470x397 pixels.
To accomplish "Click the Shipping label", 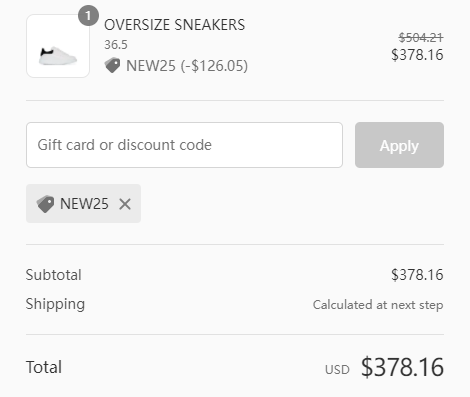I will 55,304.
